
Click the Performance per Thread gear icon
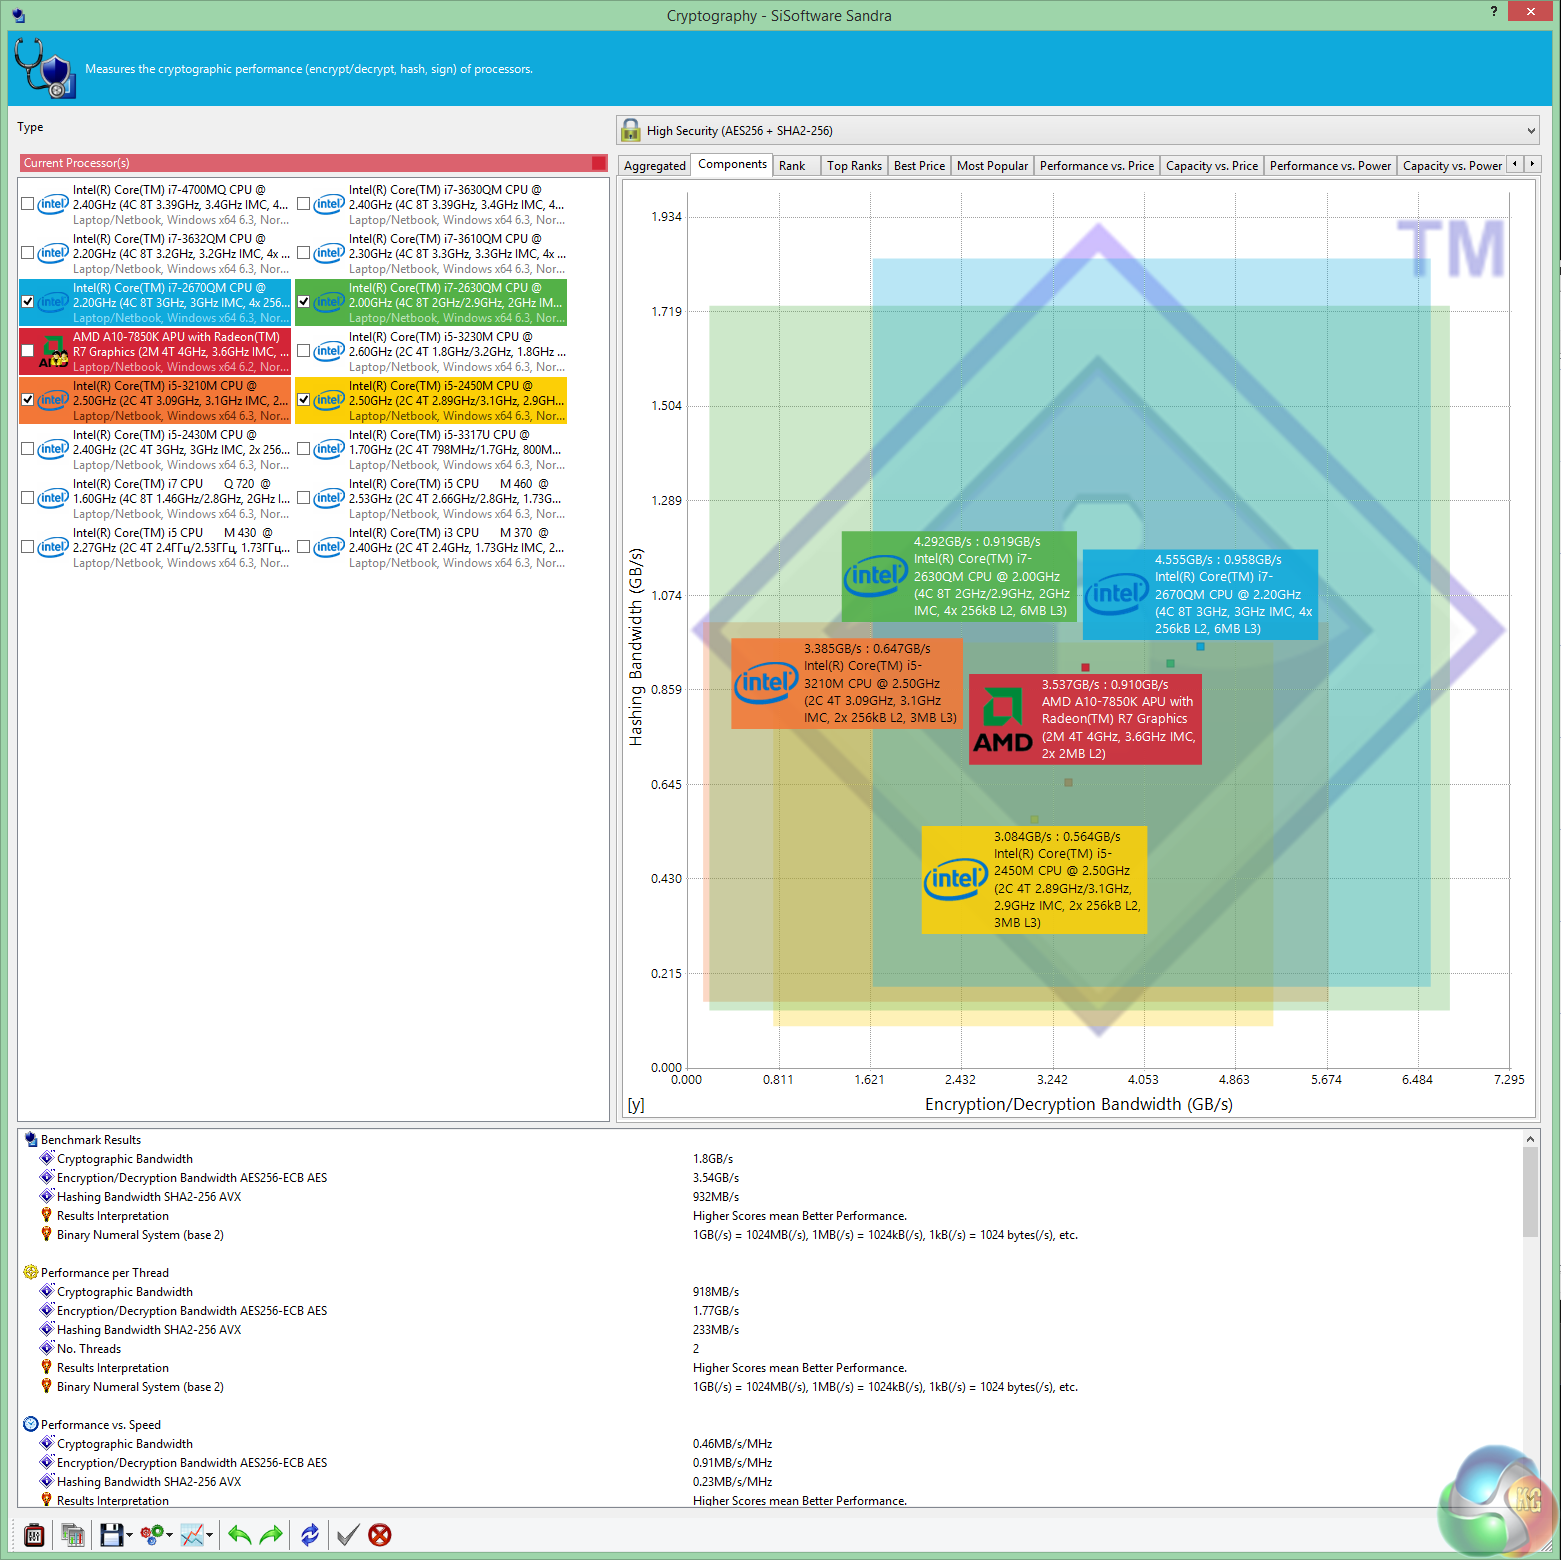(x=31, y=1272)
